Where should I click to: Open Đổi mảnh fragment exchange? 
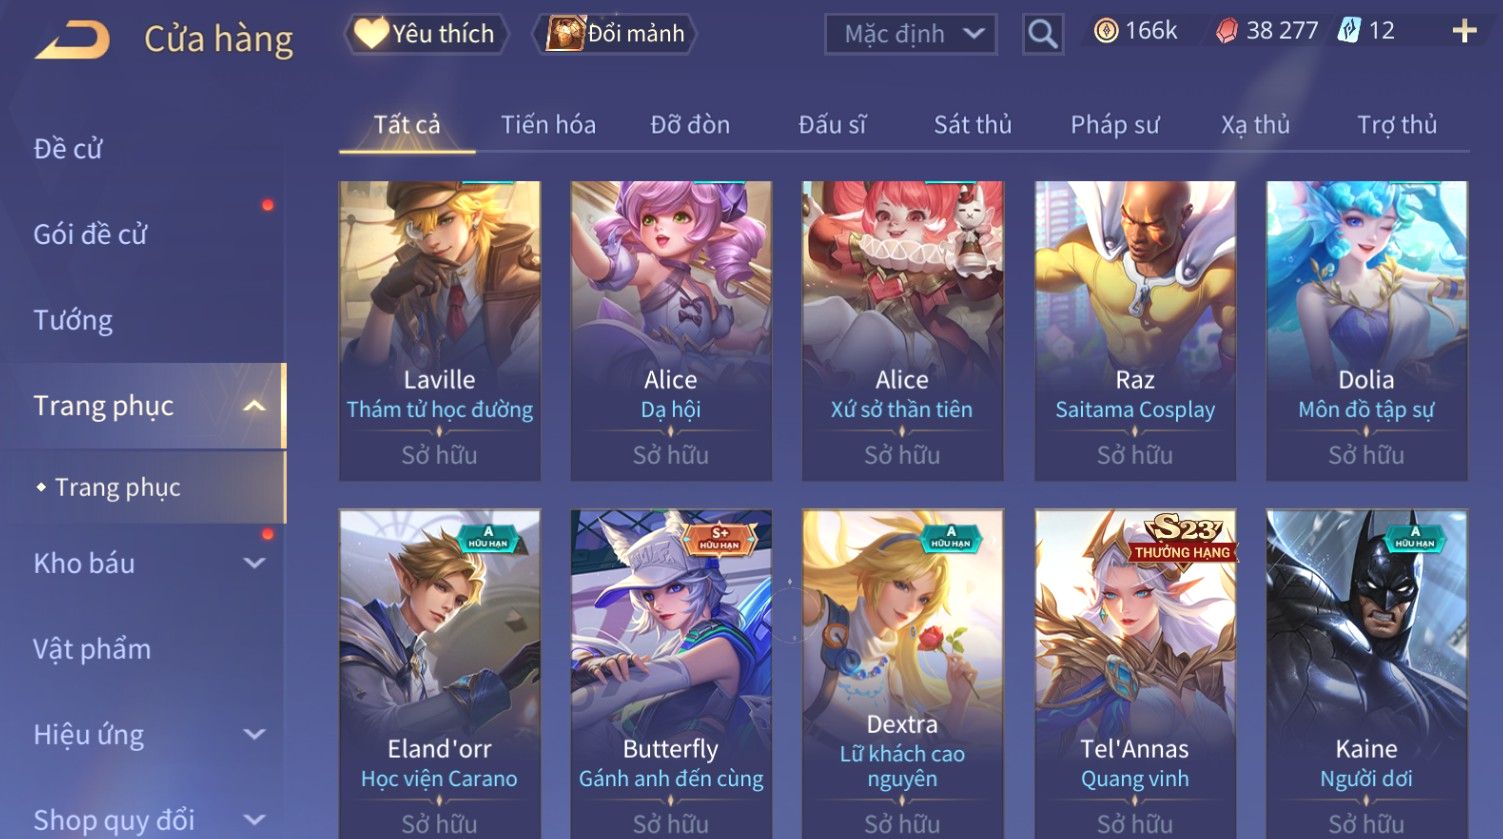click(x=618, y=34)
